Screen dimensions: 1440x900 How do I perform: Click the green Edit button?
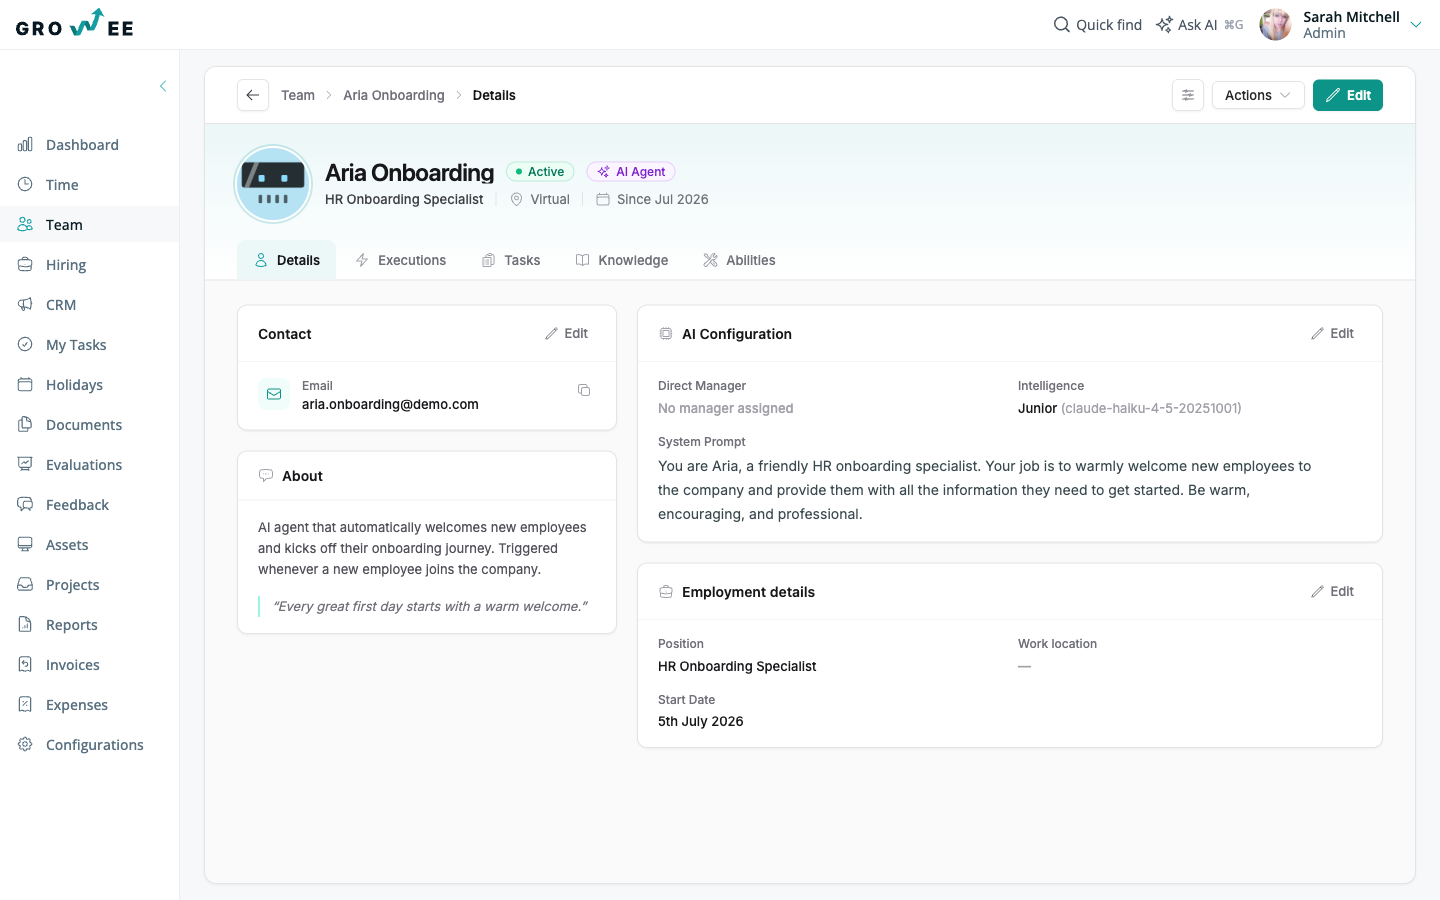coord(1348,95)
